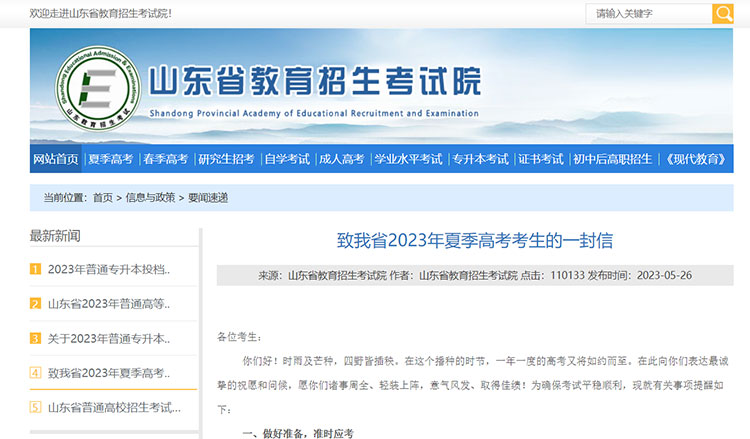Screen dimensions: 750x439
Task: Click the Shandong exam academy logo
Action: (x=97, y=88)
